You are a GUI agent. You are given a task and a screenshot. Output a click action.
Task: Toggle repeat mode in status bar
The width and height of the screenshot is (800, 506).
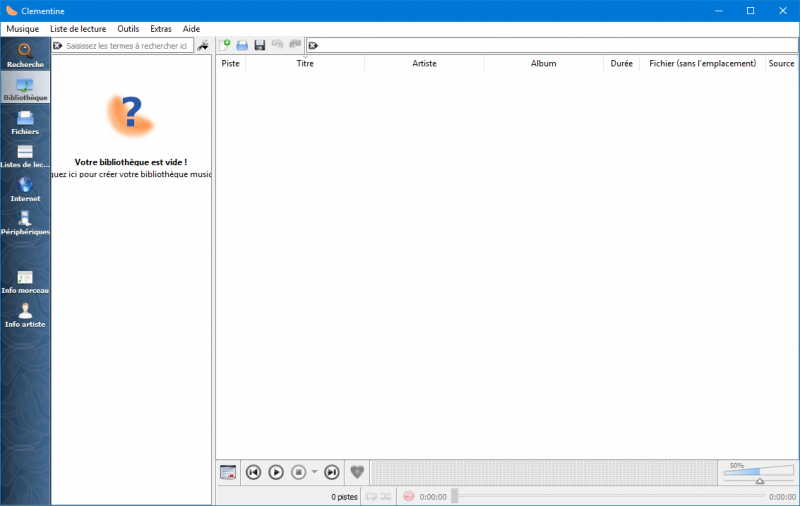click(x=371, y=496)
